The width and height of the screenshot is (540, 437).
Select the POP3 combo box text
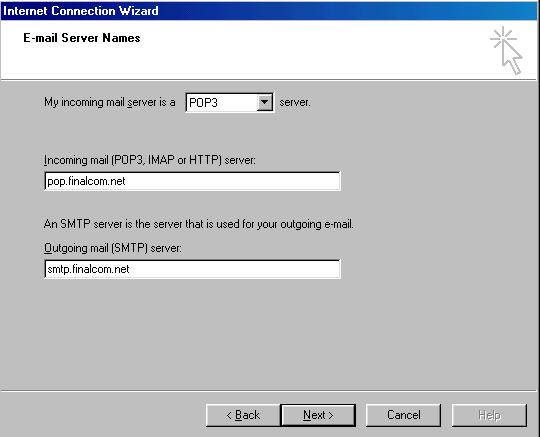pos(203,103)
